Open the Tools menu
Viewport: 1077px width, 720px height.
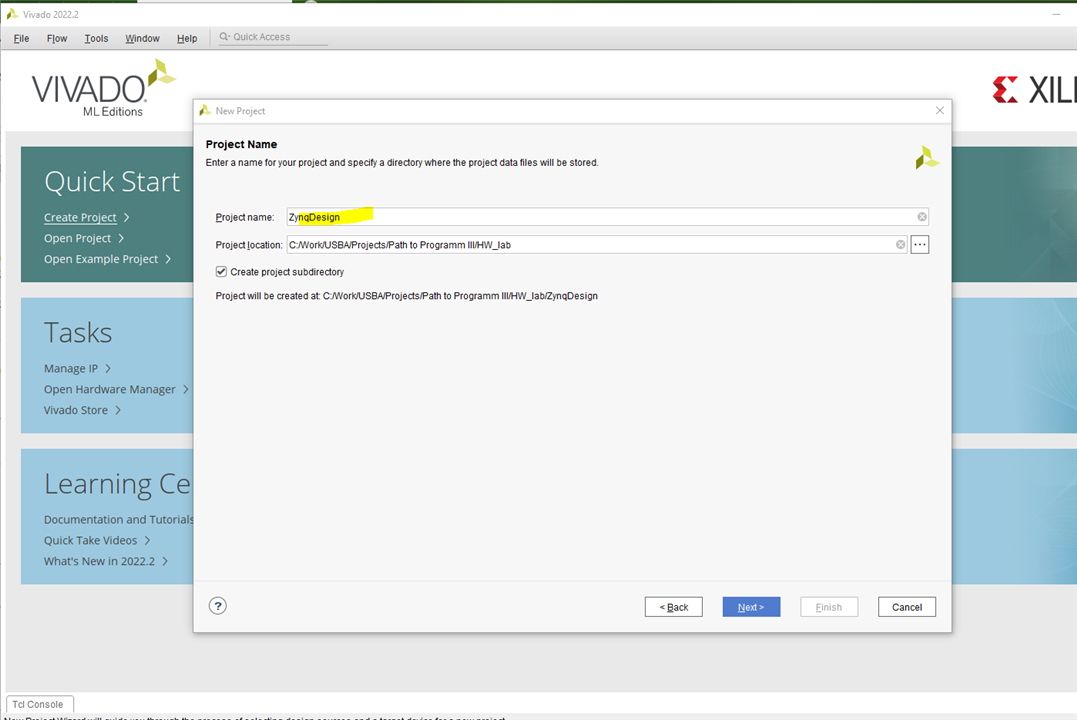(x=96, y=38)
